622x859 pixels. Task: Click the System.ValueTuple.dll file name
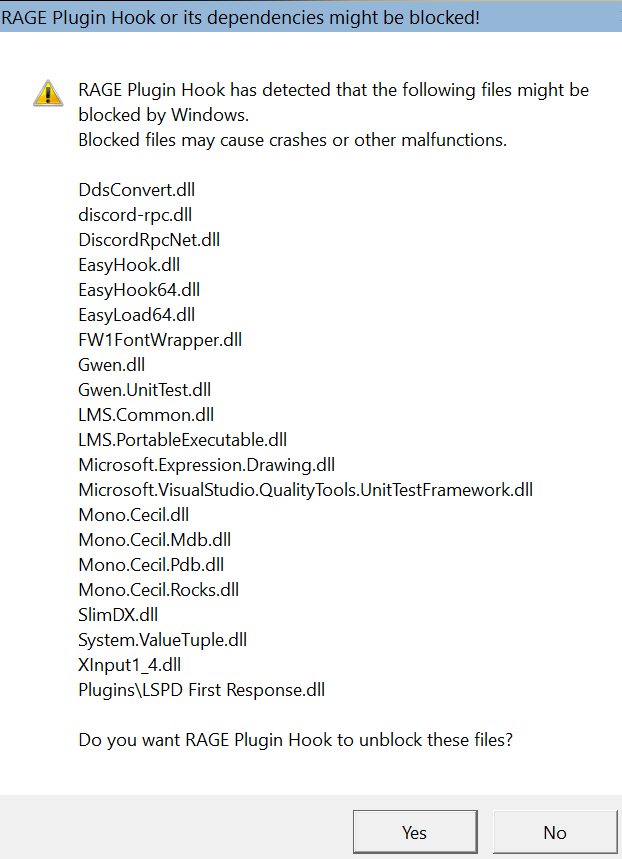coord(163,640)
